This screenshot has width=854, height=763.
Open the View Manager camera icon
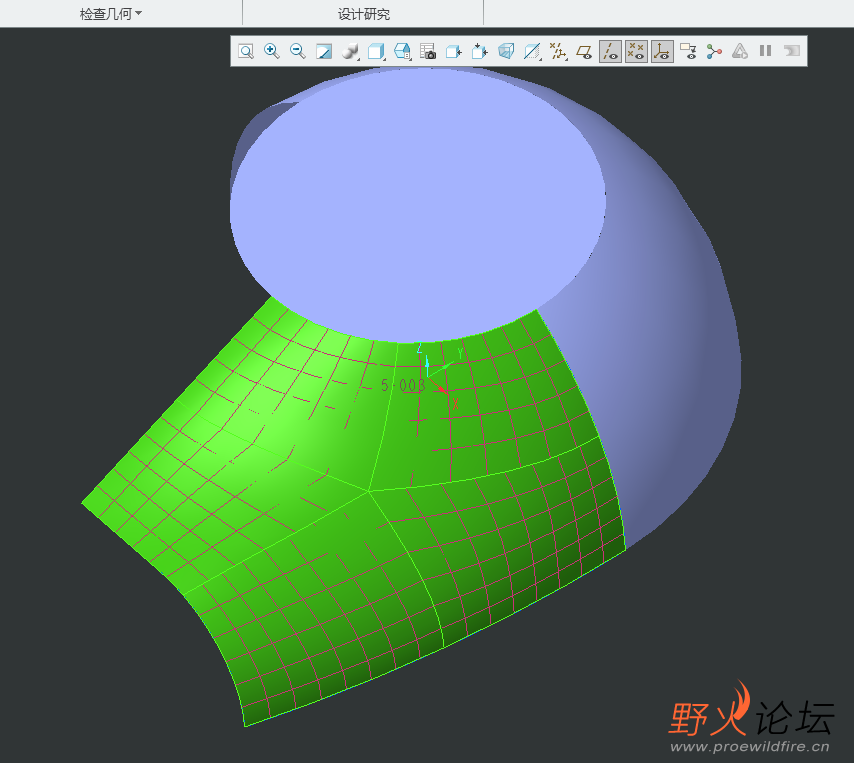click(x=428, y=52)
